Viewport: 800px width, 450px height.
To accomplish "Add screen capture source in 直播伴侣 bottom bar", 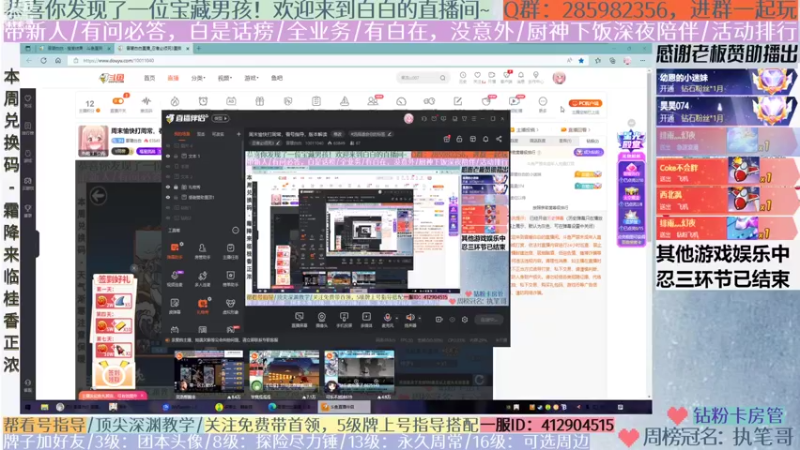I will pyautogui.click(x=299, y=319).
